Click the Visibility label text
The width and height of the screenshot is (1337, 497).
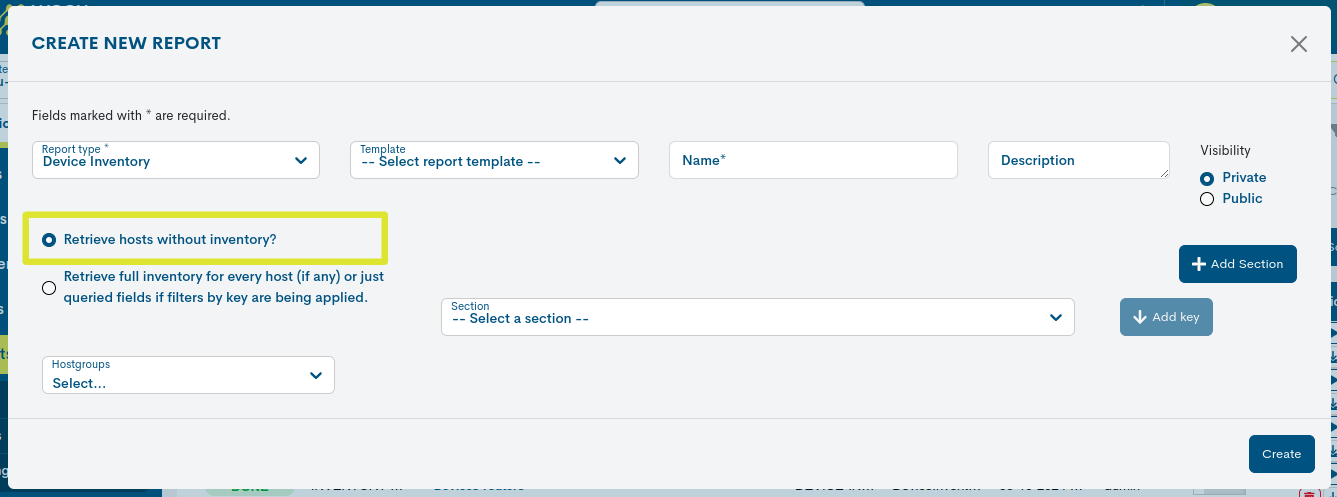[1225, 150]
